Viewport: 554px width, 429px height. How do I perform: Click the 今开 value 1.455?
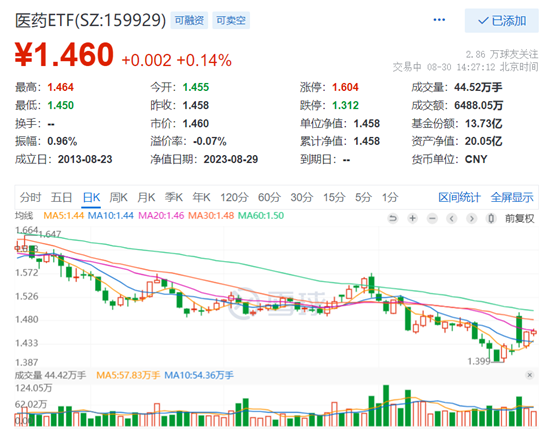tap(196, 87)
